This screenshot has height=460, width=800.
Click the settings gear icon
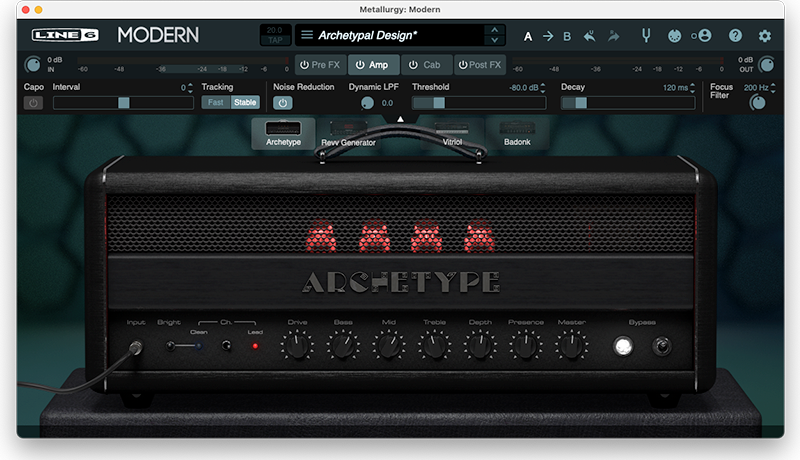(x=765, y=36)
